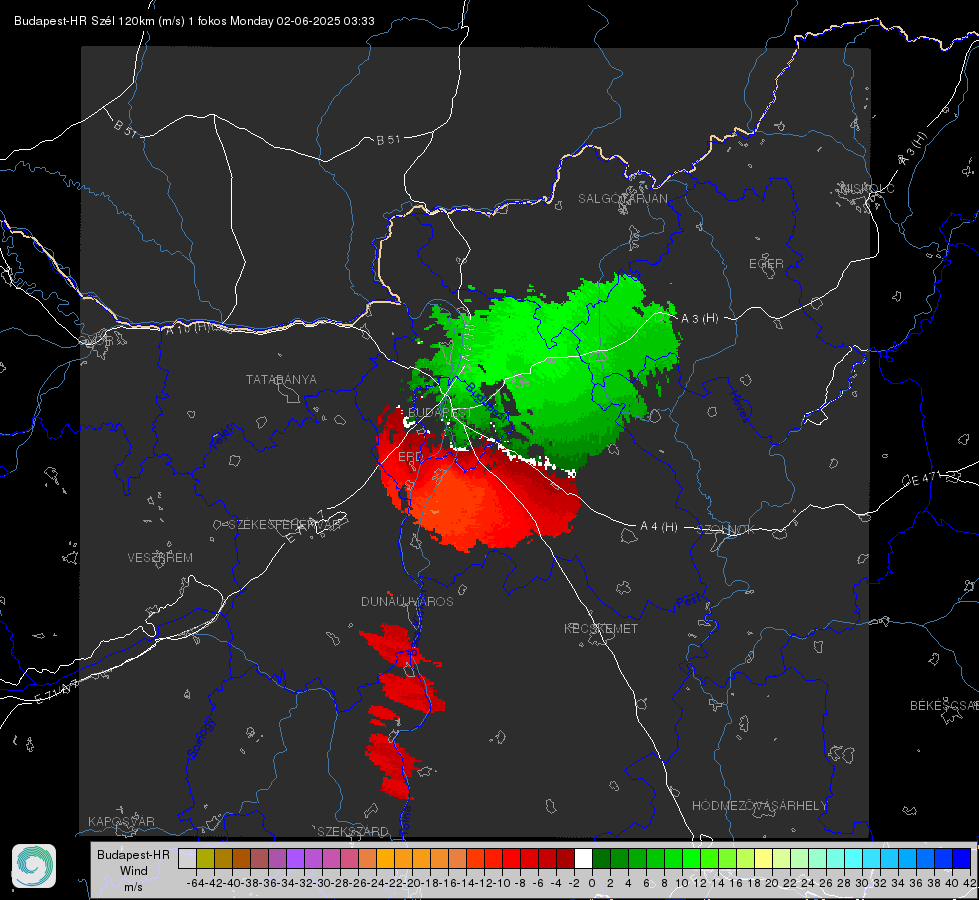Select the dark red swatch left of white
The image size is (979, 900).
coord(565,858)
